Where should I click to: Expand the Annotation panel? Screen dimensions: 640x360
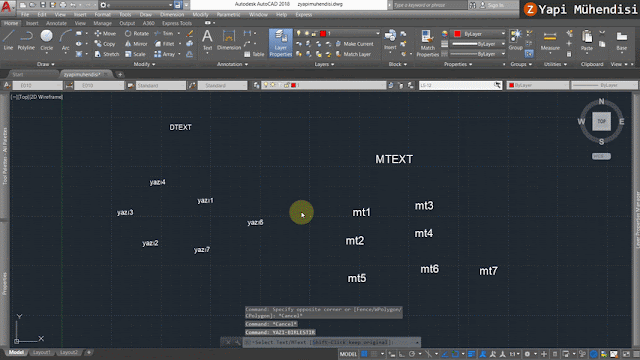pyautogui.click(x=232, y=64)
